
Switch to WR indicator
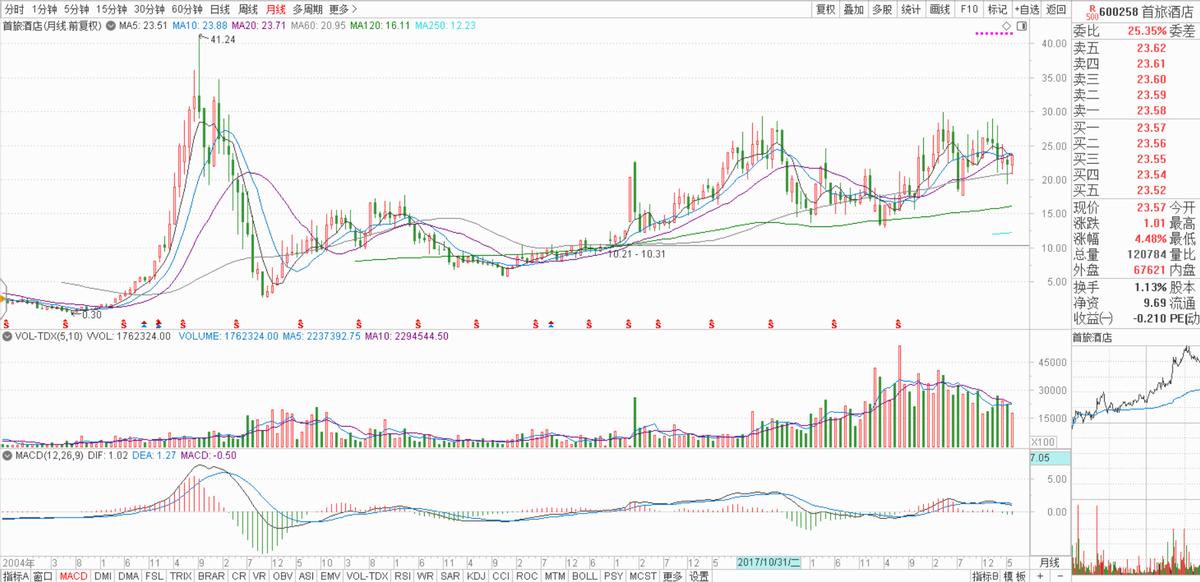click(x=425, y=576)
